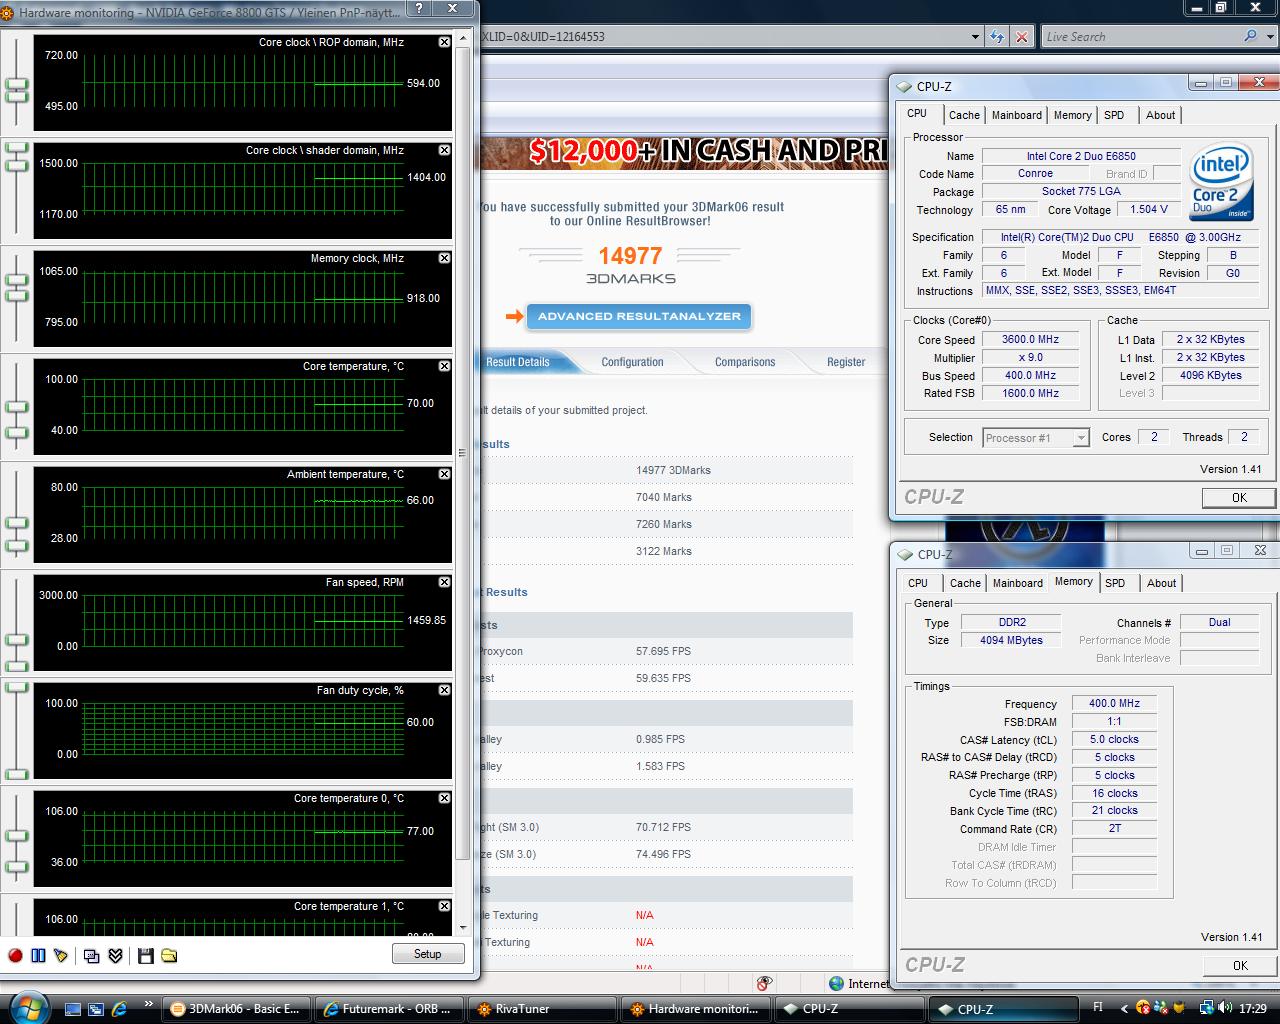Hide the Core temperature 0 graph
The width and height of the screenshot is (1280, 1024).
pos(444,798)
